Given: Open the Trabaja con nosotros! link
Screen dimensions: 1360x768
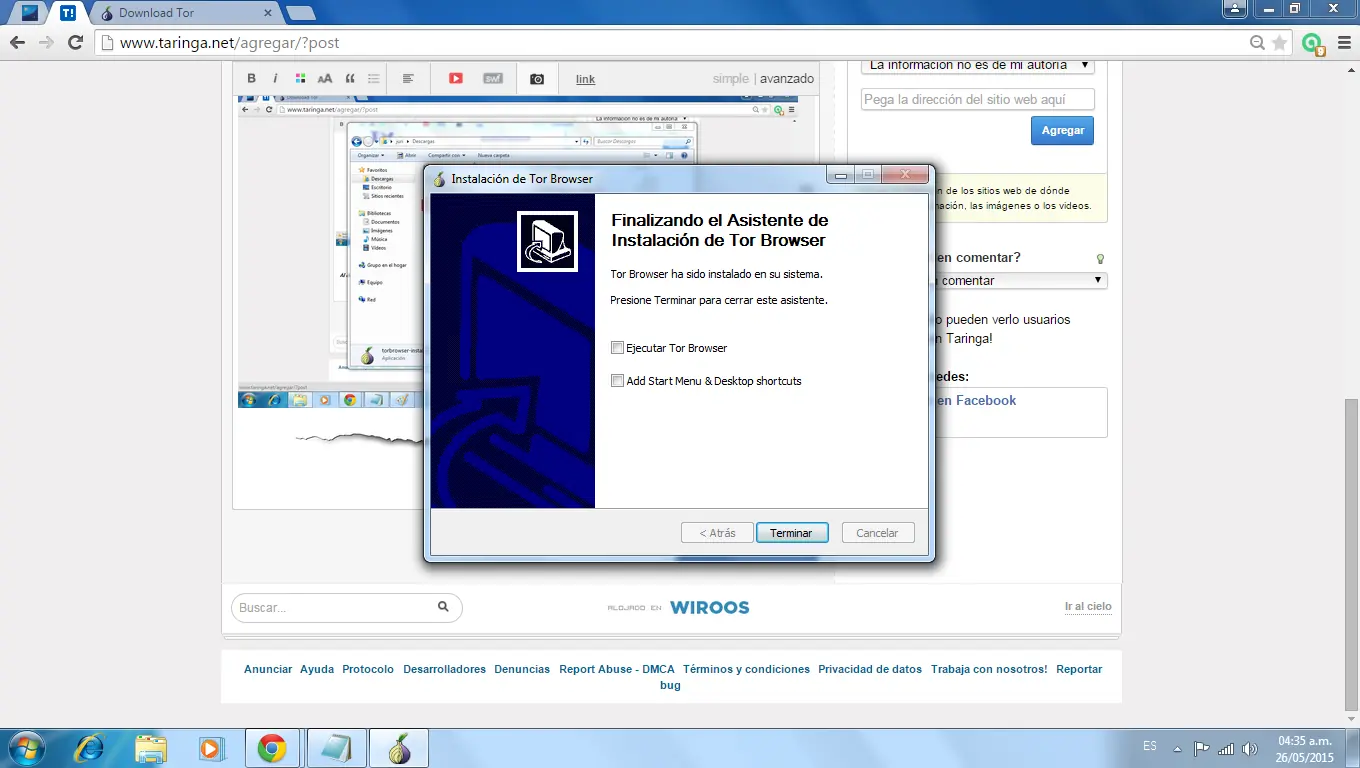Looking at the screenshot, I should point(989,669).
